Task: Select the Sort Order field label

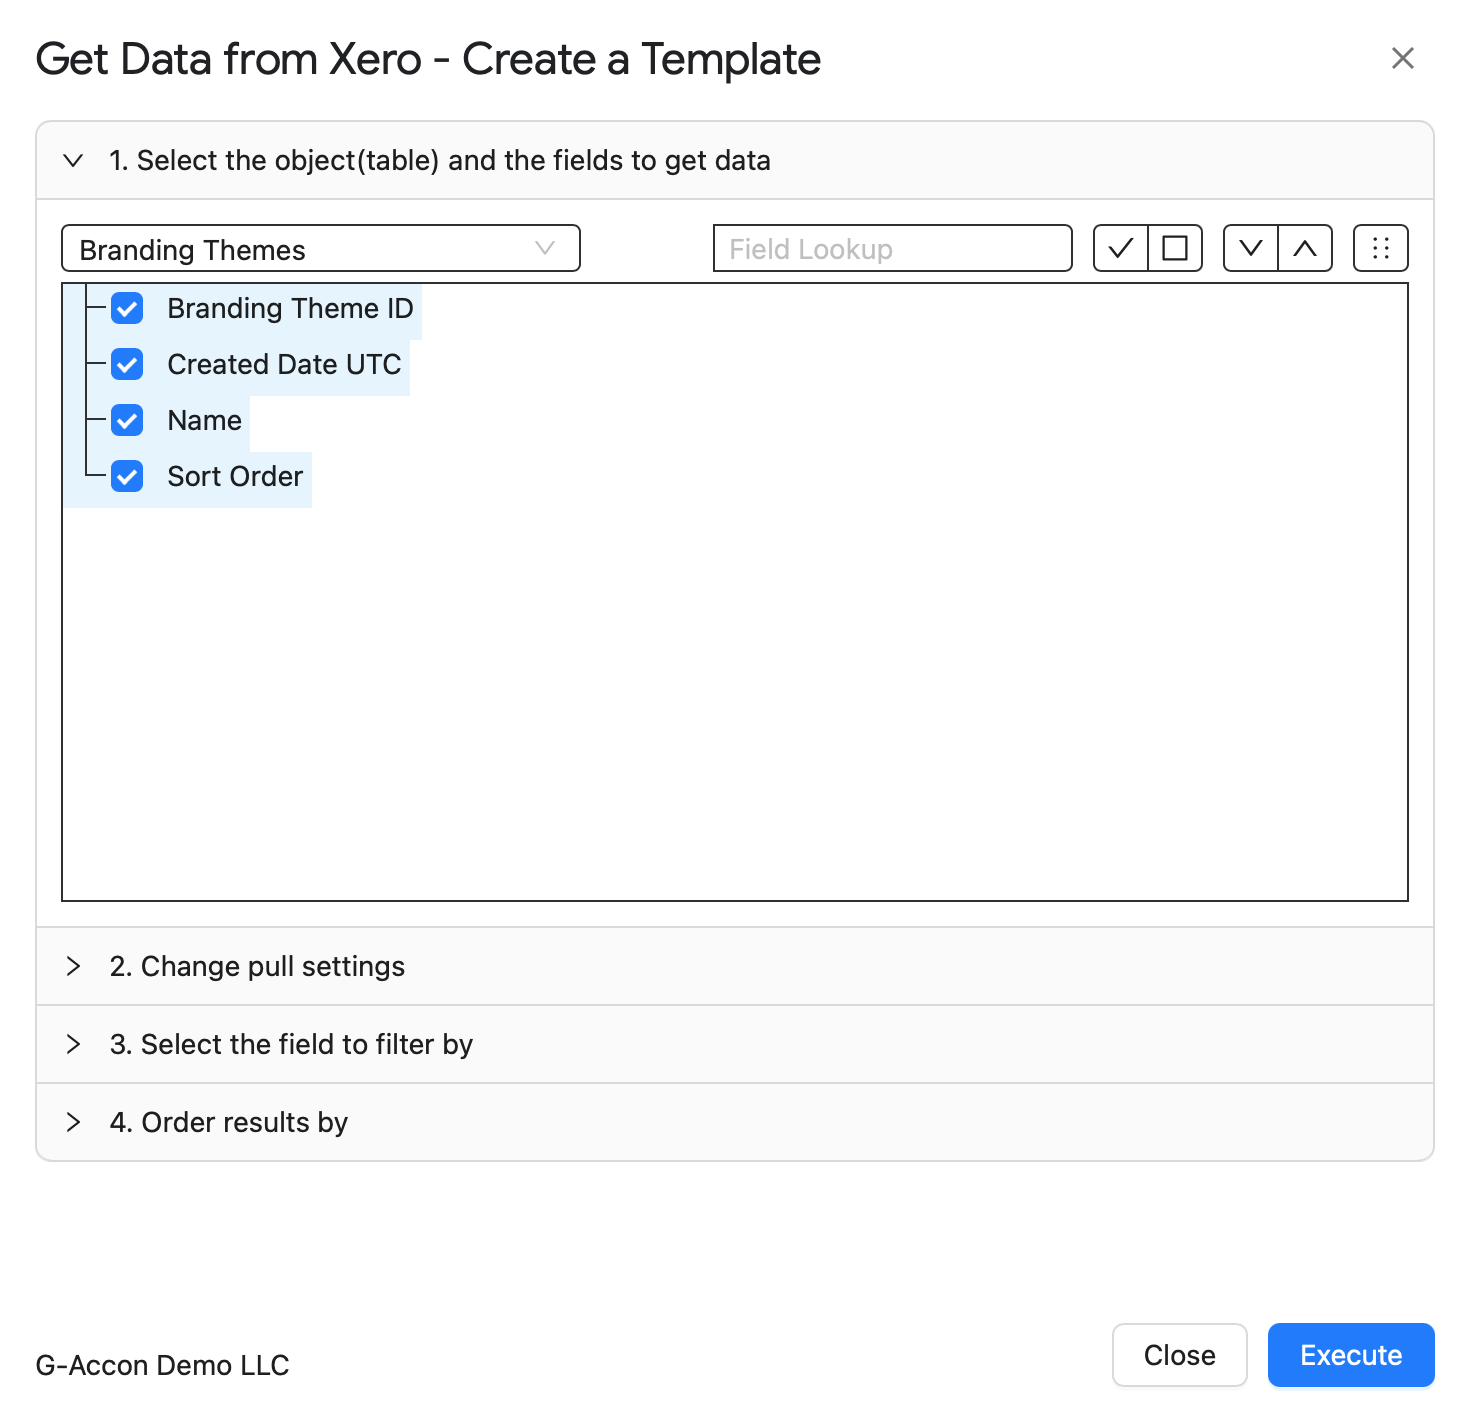Action: pos(235,476)
